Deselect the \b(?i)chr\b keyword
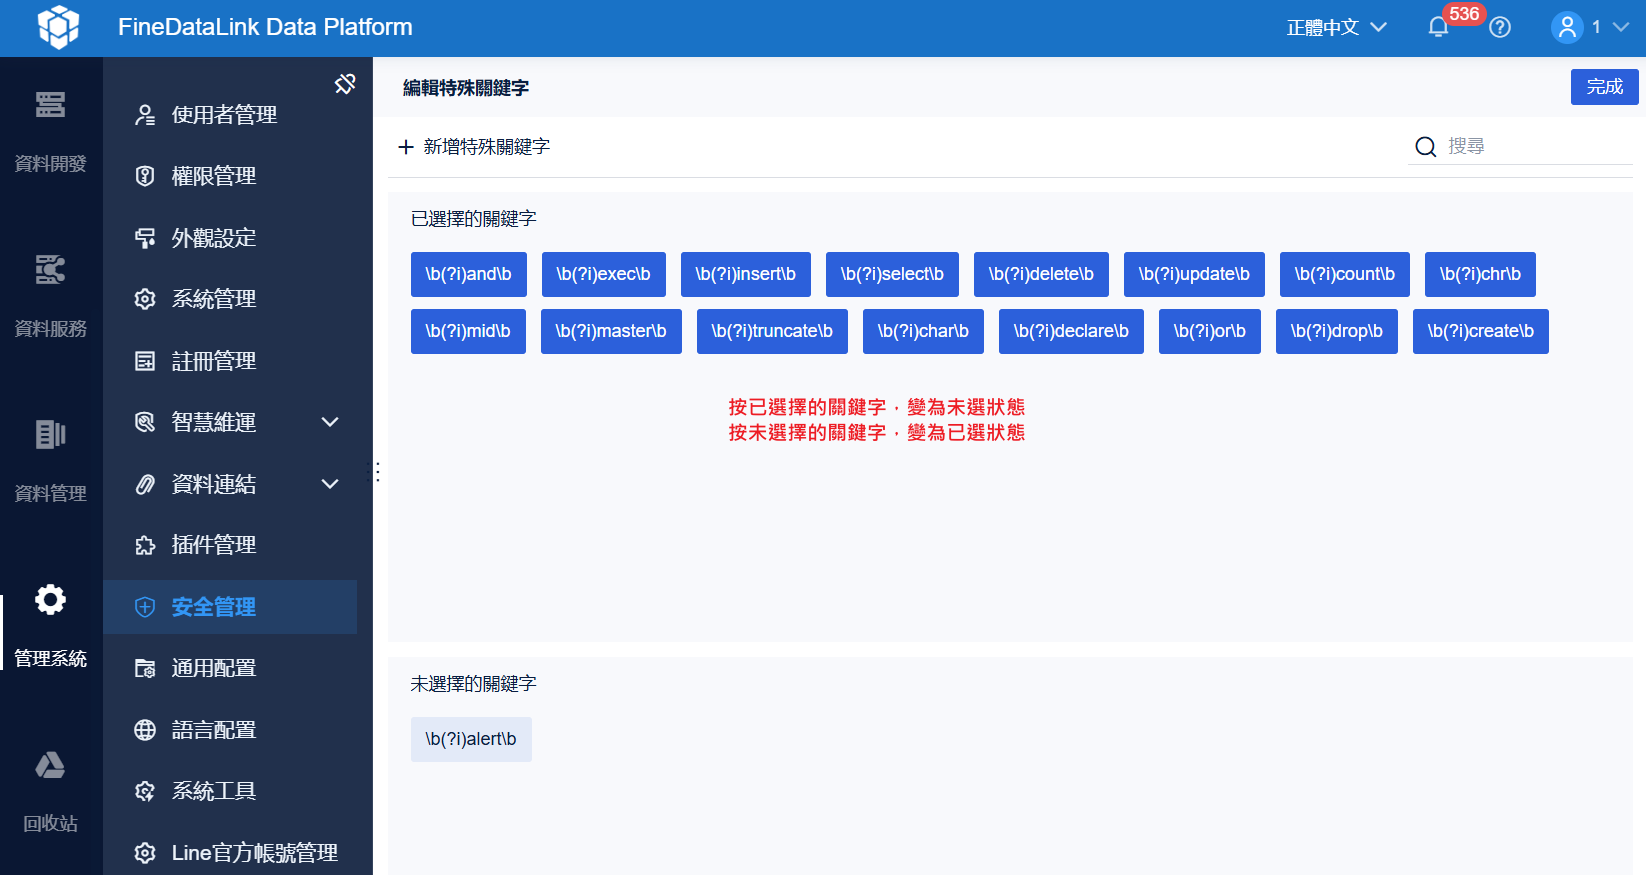The width and height of the screenshot is (1646, 875). [1480, 274]
